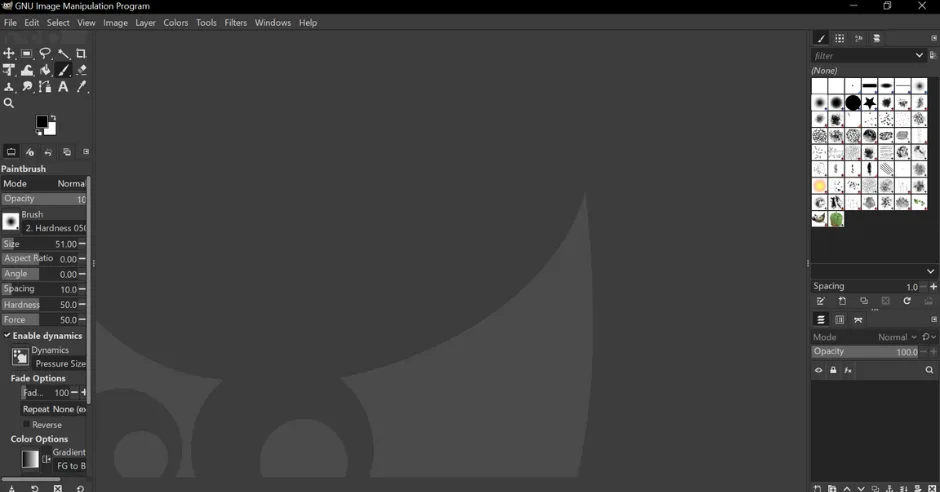
Task: Click the gradient preview swatch
Action: (30, 459)
